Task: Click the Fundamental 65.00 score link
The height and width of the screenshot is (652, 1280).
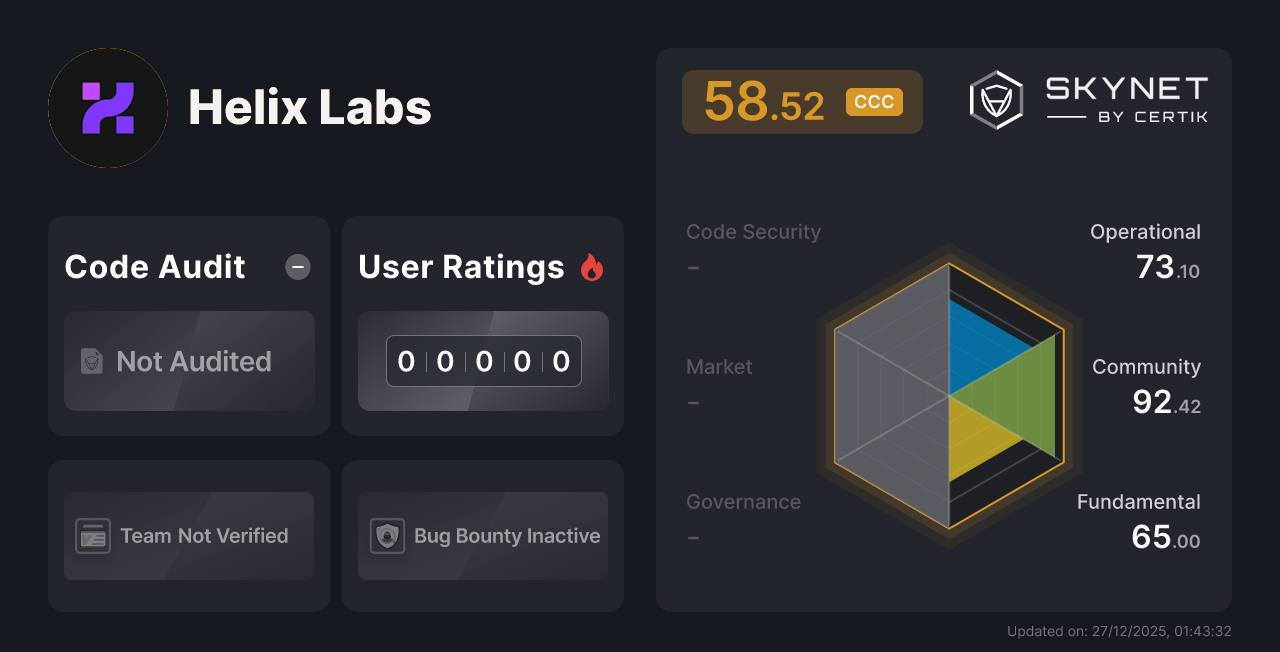Action: 1139,518
